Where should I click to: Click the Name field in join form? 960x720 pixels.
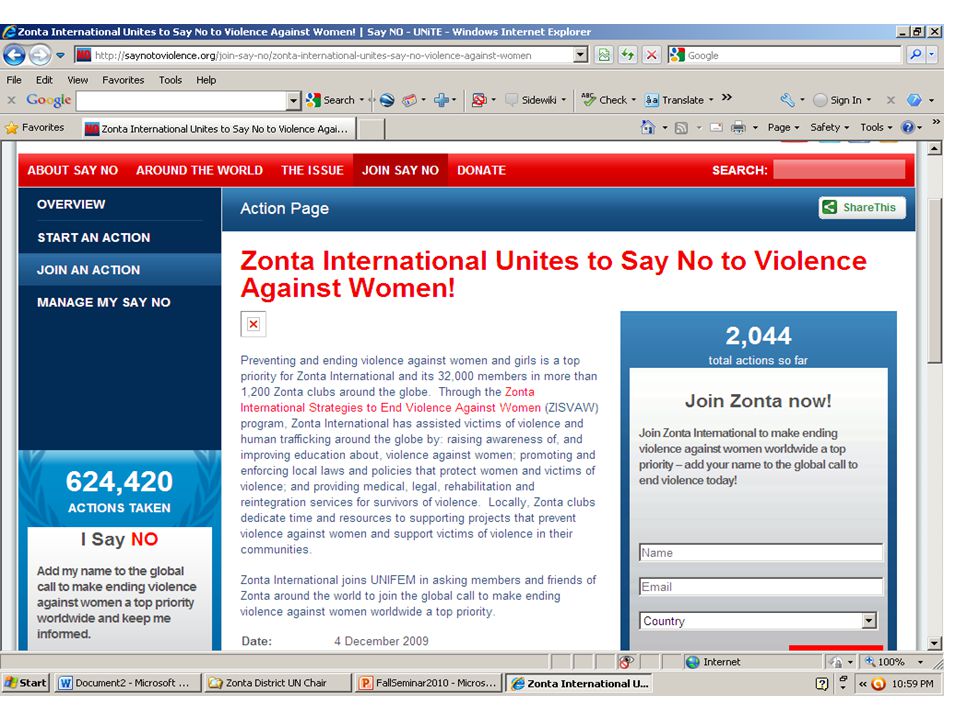click(761, 552)
